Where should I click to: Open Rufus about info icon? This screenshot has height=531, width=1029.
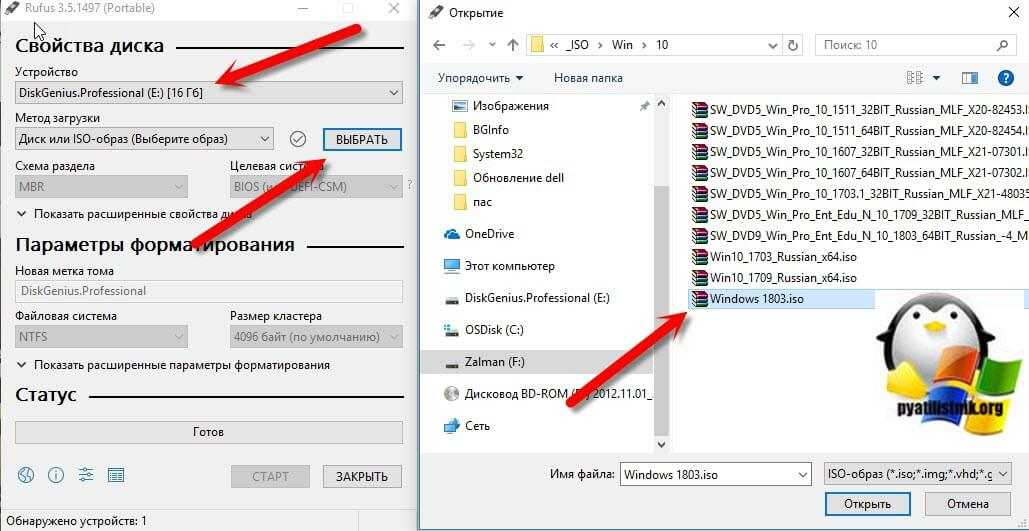tap(56, 475)
